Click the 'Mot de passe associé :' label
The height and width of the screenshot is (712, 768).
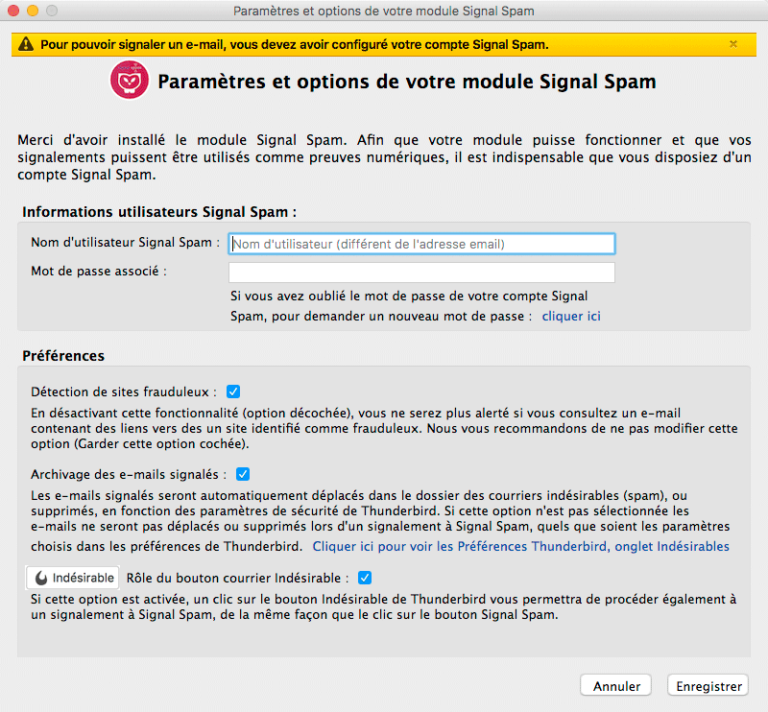coord(99,271)
